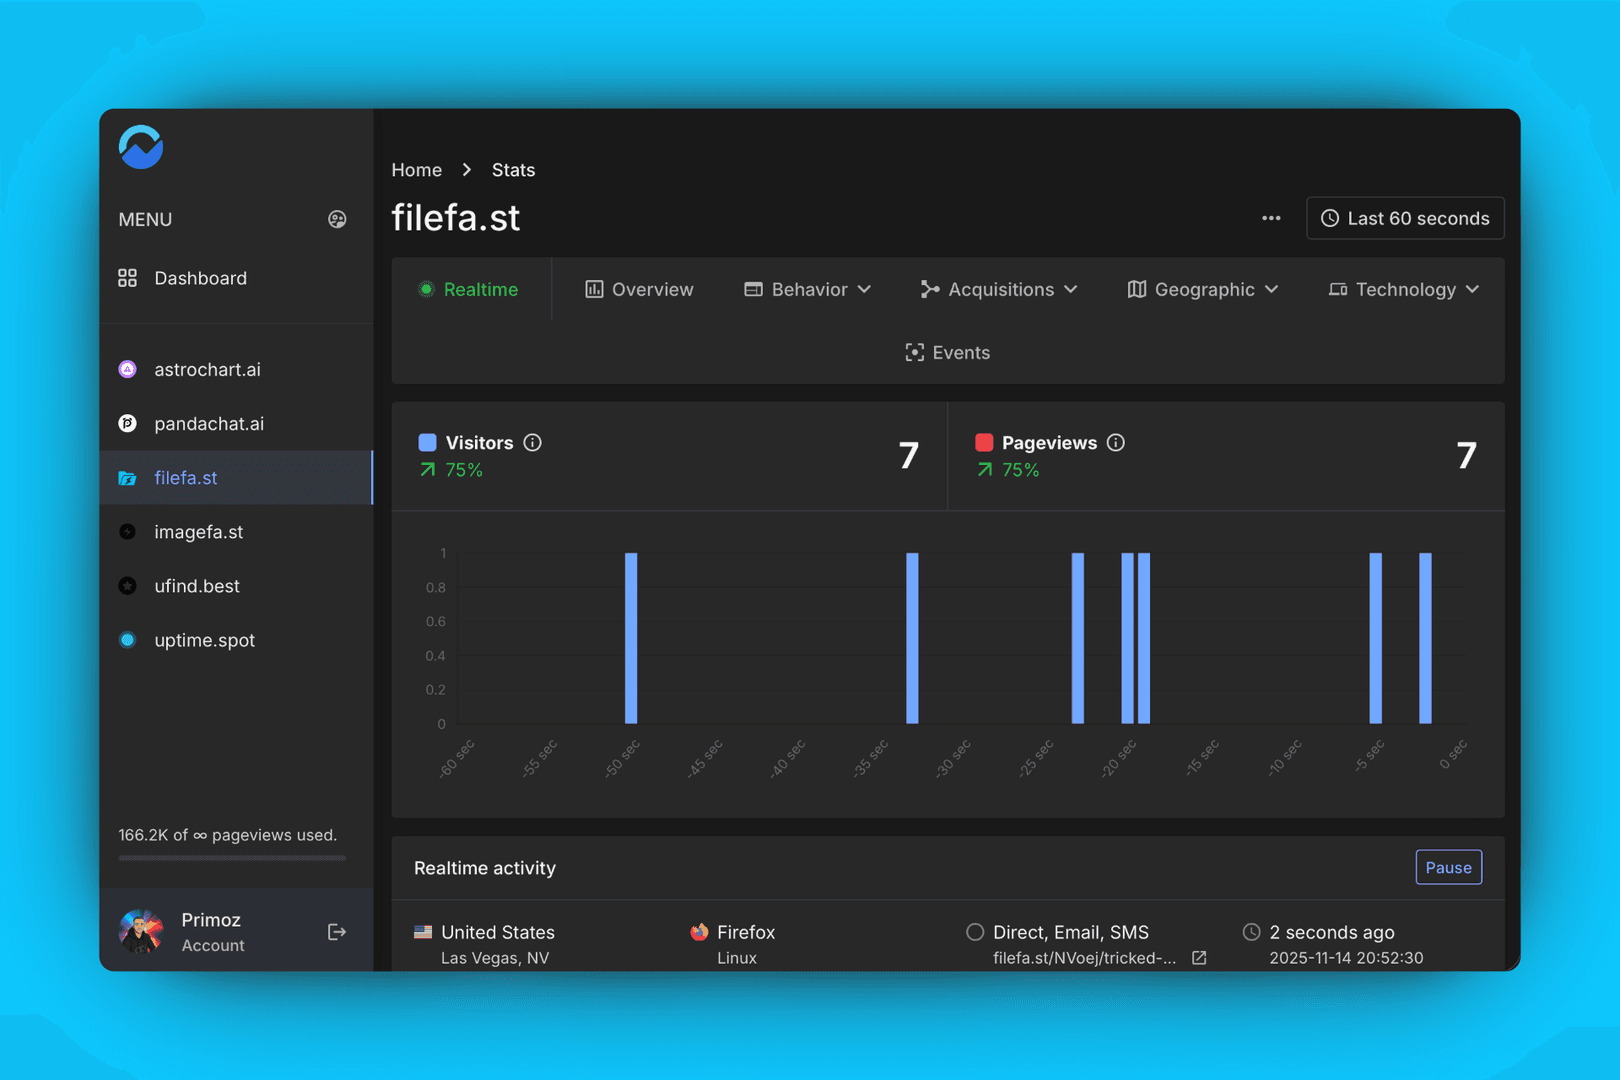
Task: Click the info icon beside Visitors metric
Action: (x=533, y=442)
